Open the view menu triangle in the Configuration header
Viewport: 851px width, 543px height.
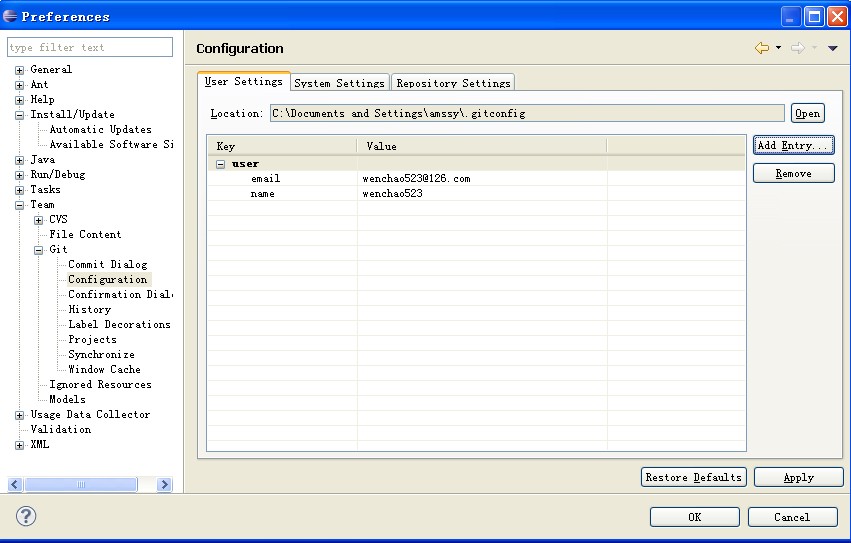tap(833, 48)
